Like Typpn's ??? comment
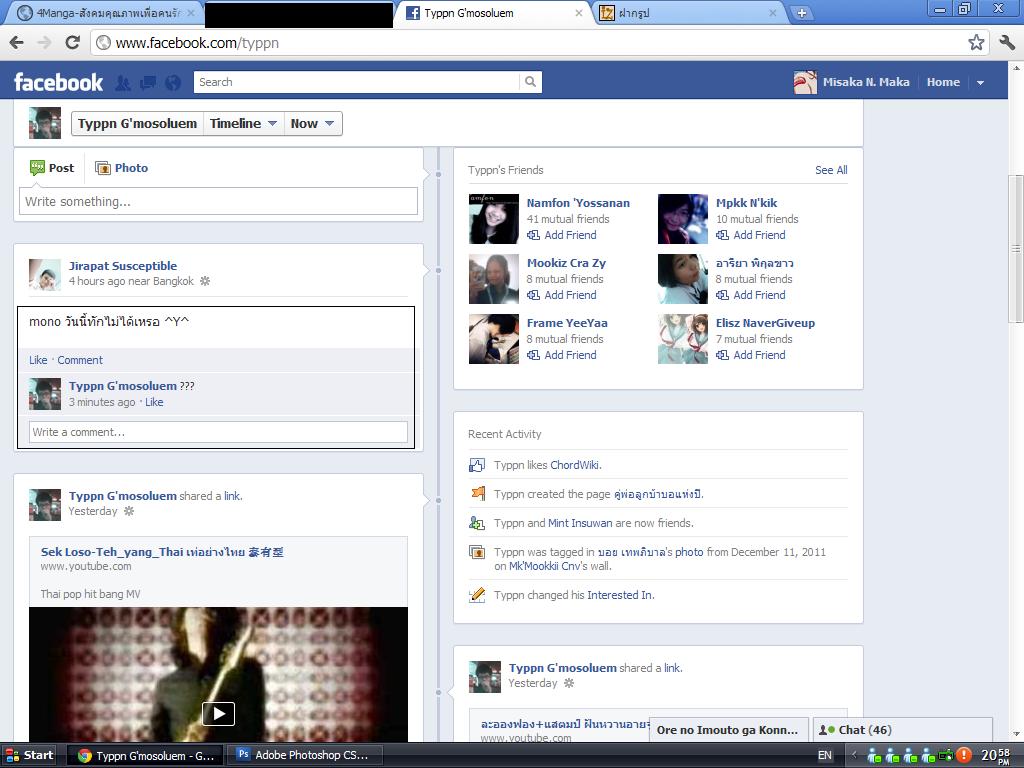 tap(154, 402)
